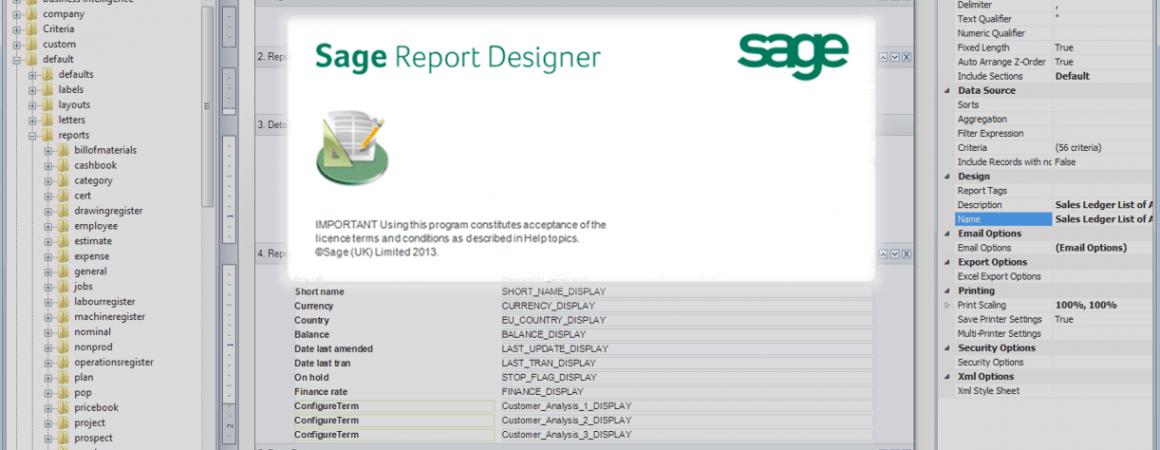Screen dimensions: 1160x450
Task: Click the expense folder icon
Action: click(63, 256)
